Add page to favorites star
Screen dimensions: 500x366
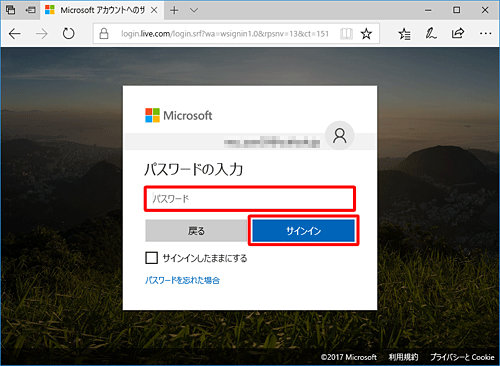pos(366,34)
